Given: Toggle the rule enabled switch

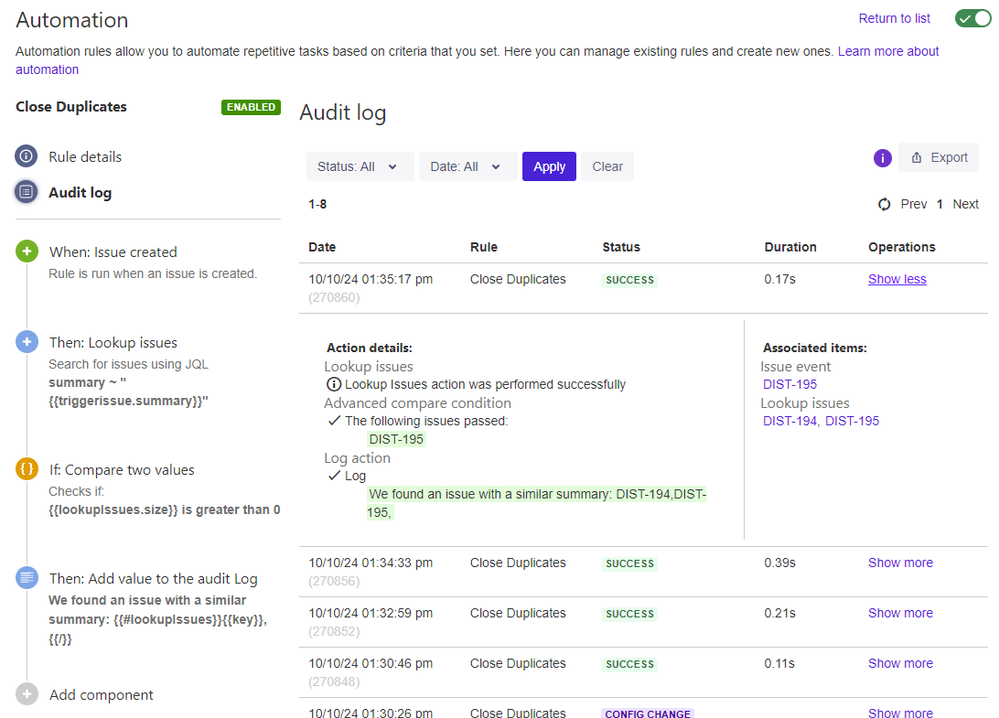Looking at the screenshot, I should (x=972, y=18).
